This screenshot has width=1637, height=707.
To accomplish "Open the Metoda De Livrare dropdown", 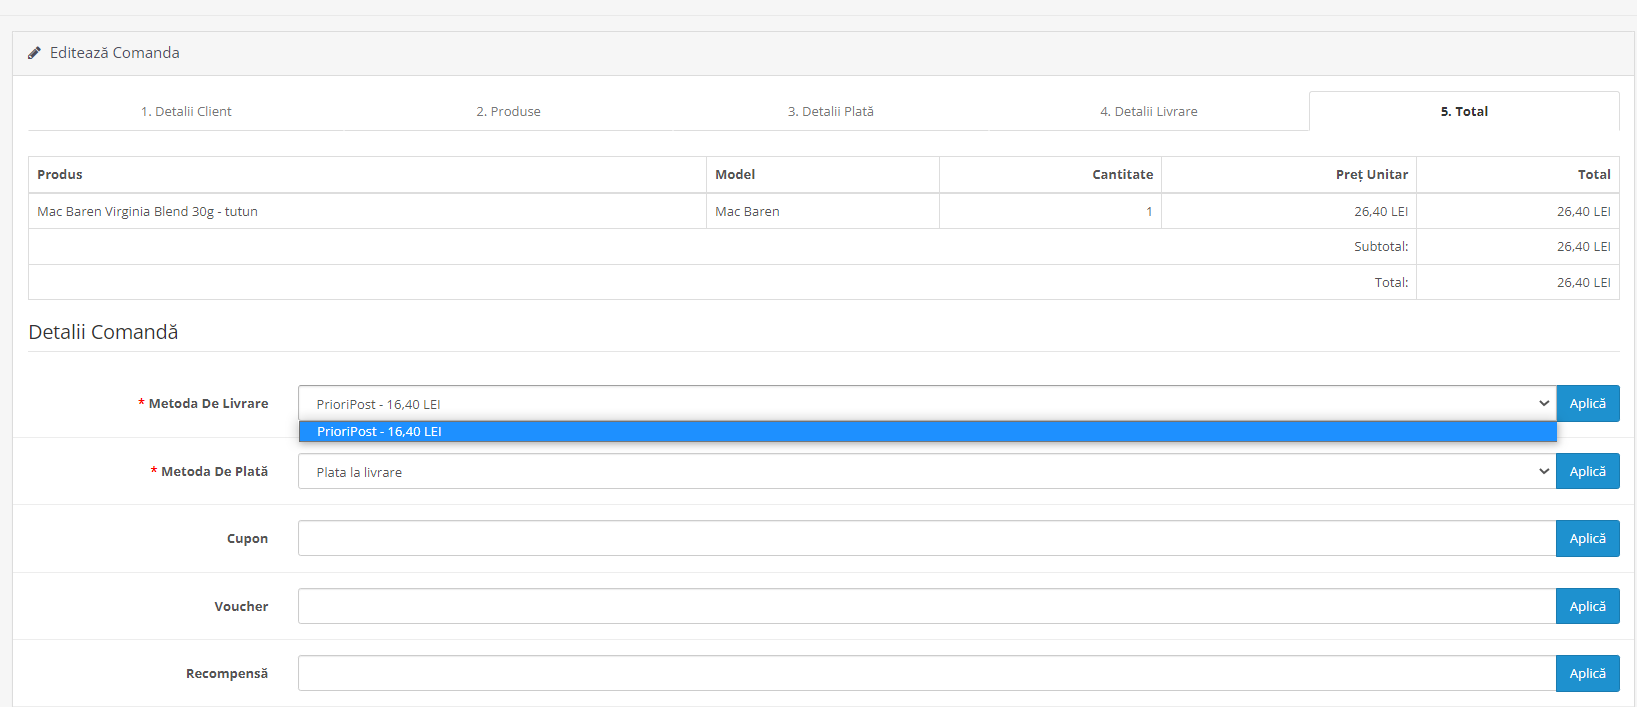I will (x=927, y=403).
